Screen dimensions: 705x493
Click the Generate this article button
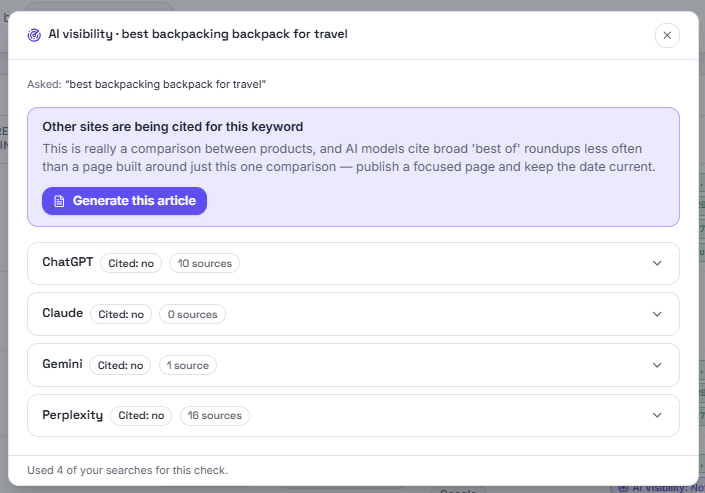point(125,201)
